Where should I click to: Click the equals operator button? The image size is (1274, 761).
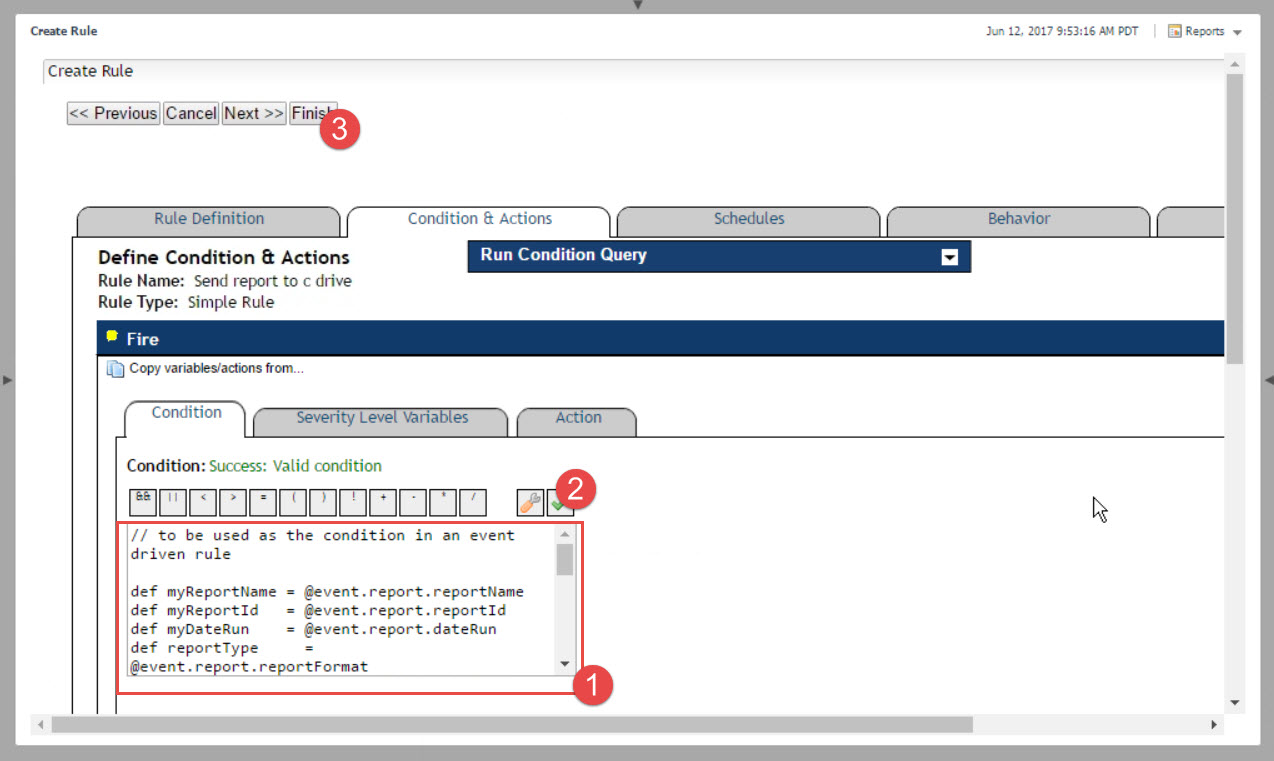tap(263, 501)
